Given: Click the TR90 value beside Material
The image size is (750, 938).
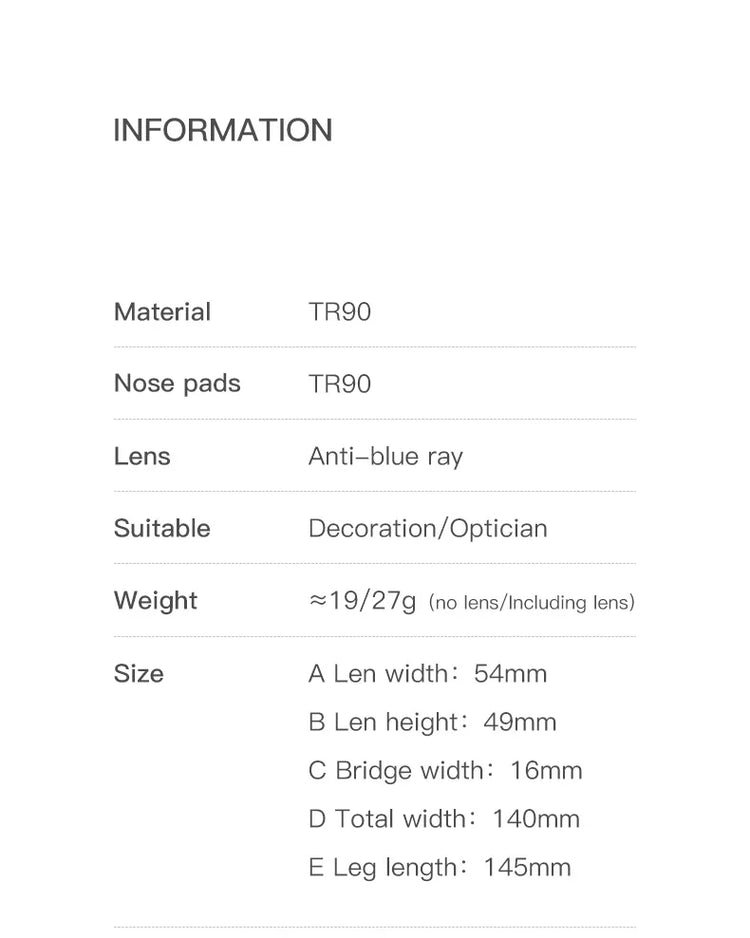Looking at the screenshot, I should (339, 312).
